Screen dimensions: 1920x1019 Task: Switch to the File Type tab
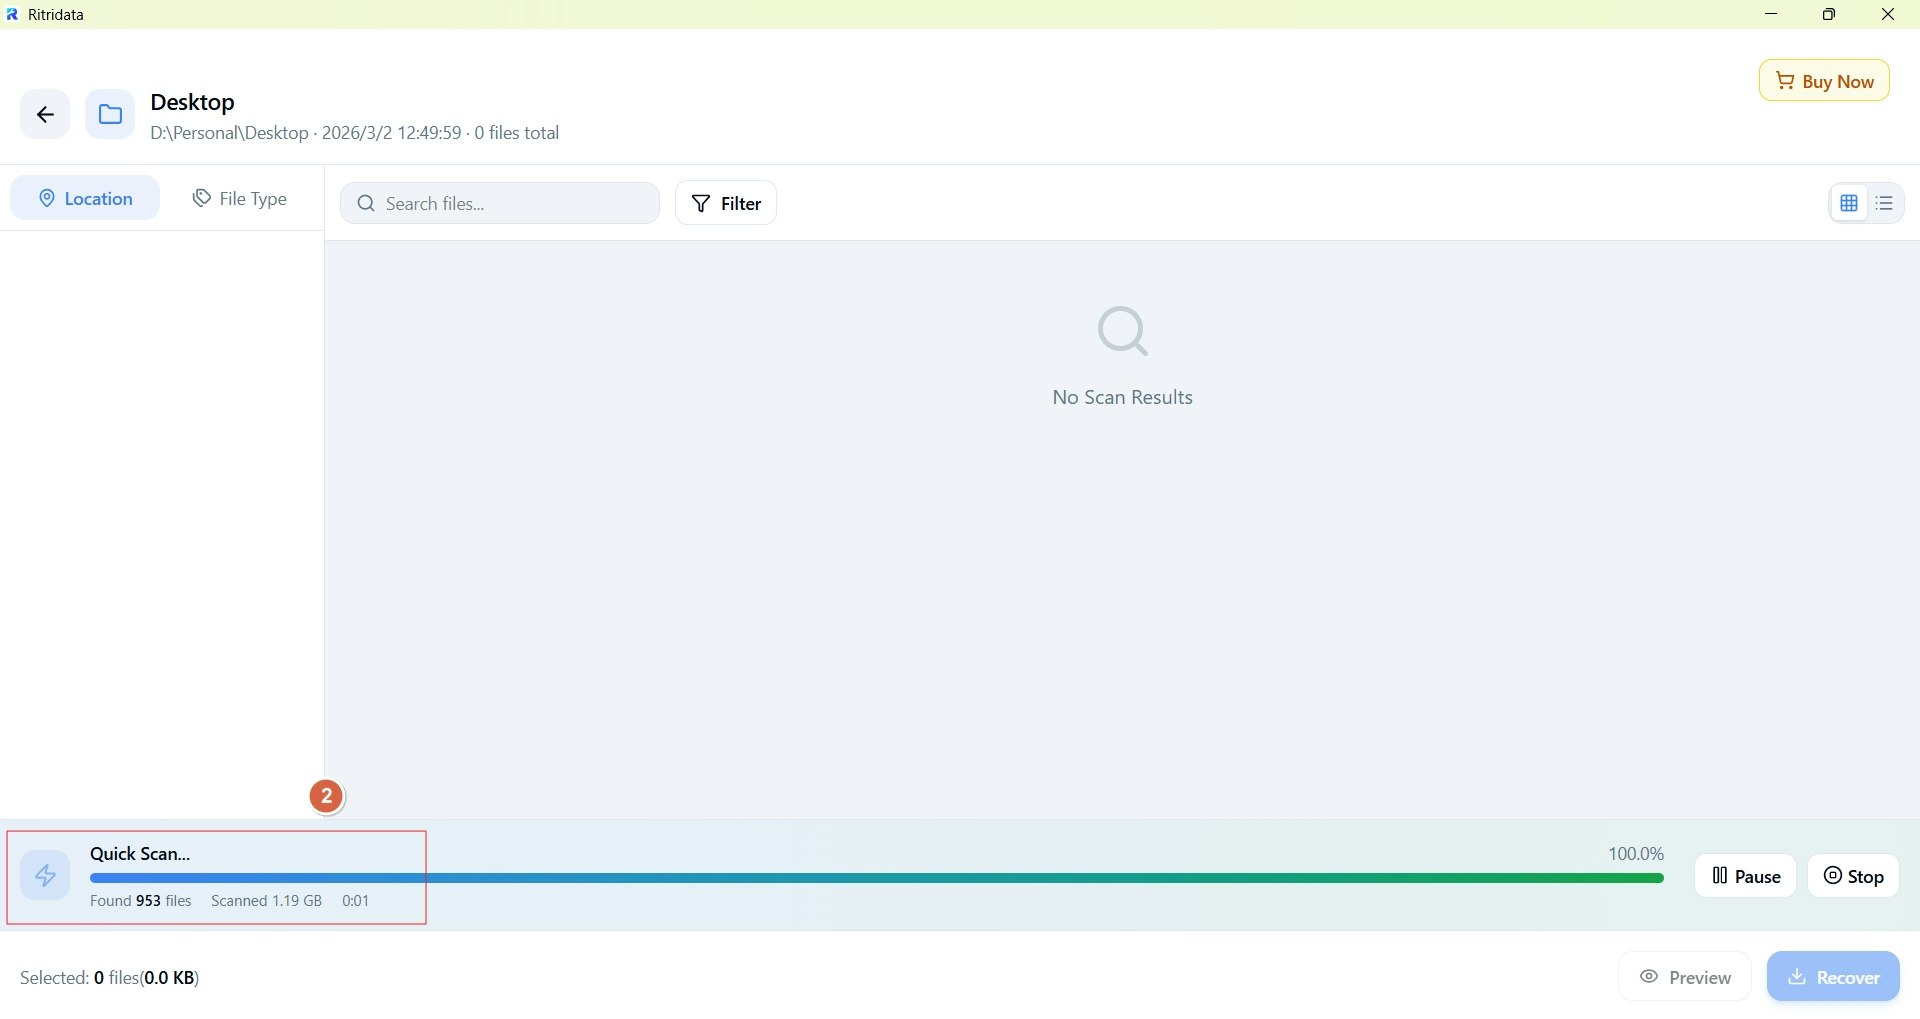coord(240,198)
